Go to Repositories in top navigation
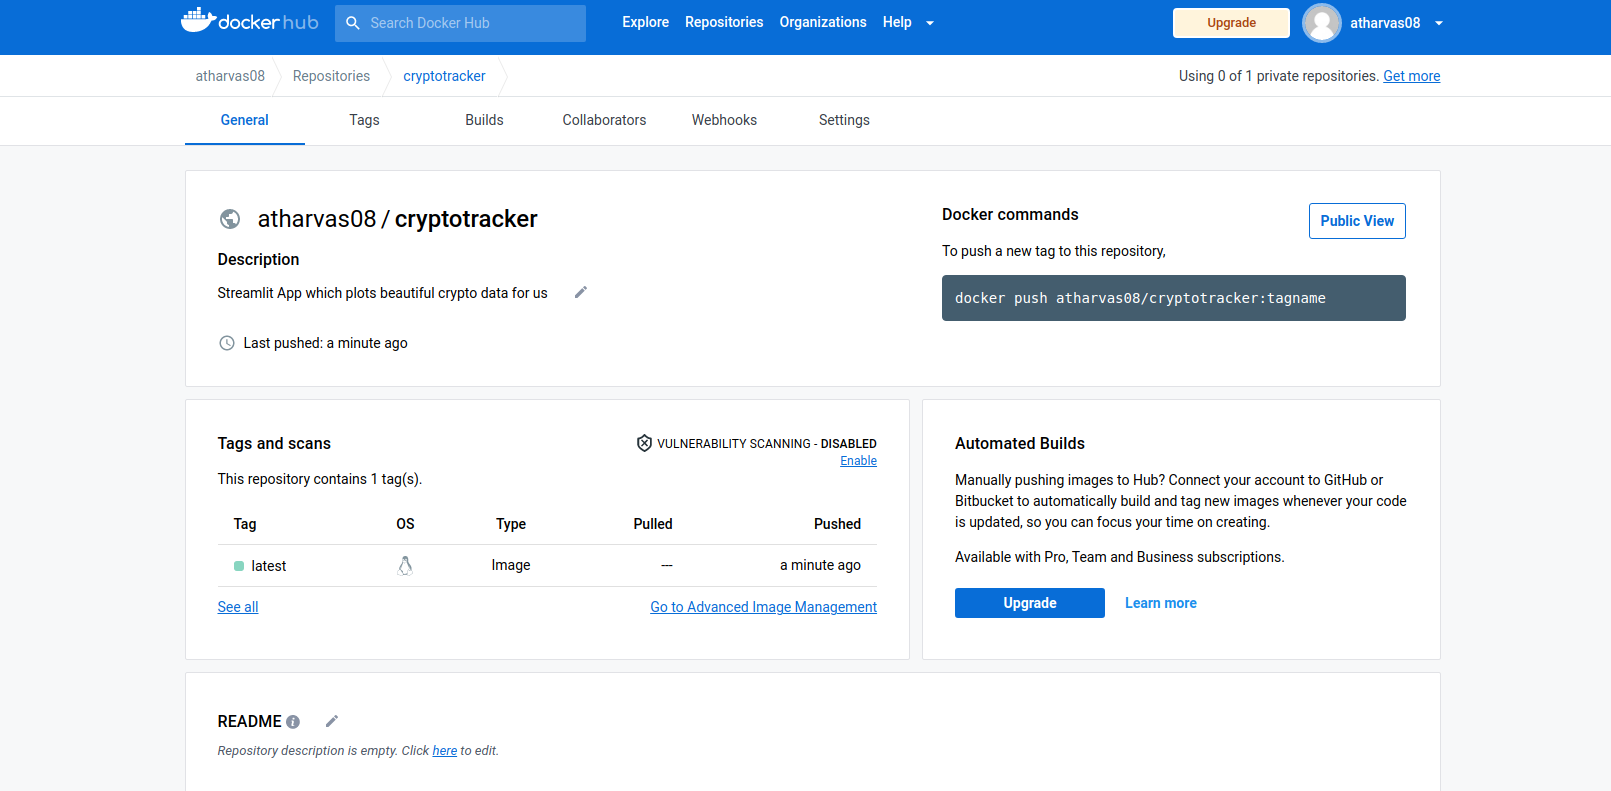 coord(724,22)
